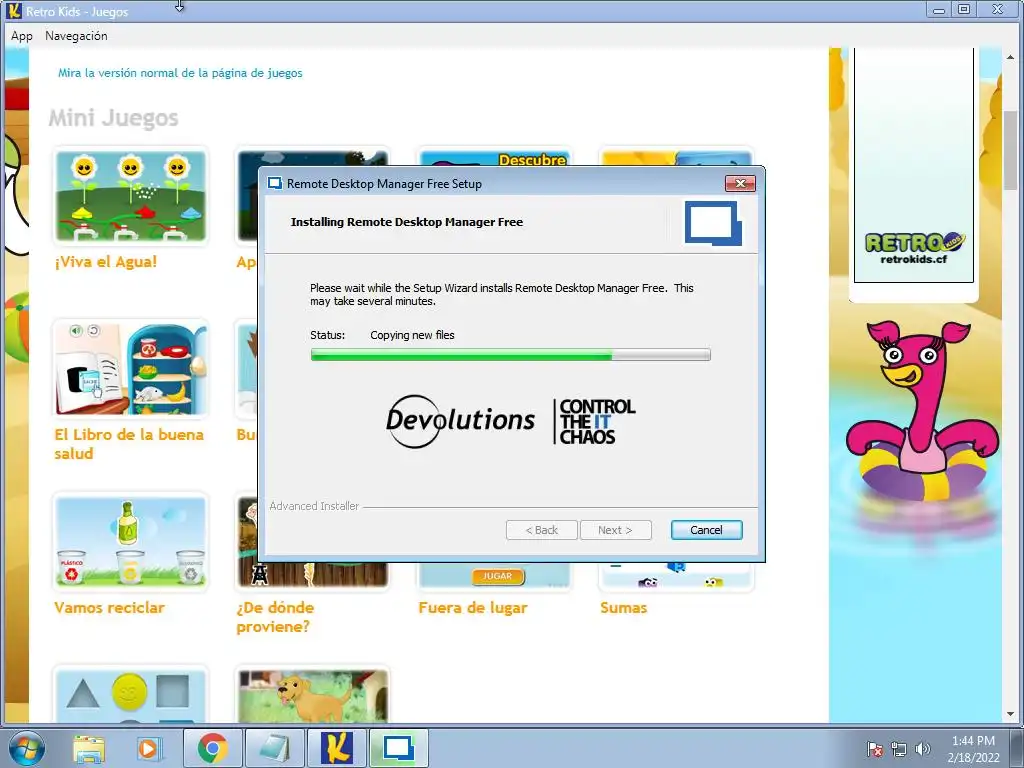This screenshot has height=768, width=1024.
Task: Click the Fuera de lugar title link
Action: [x=473, y=607]
